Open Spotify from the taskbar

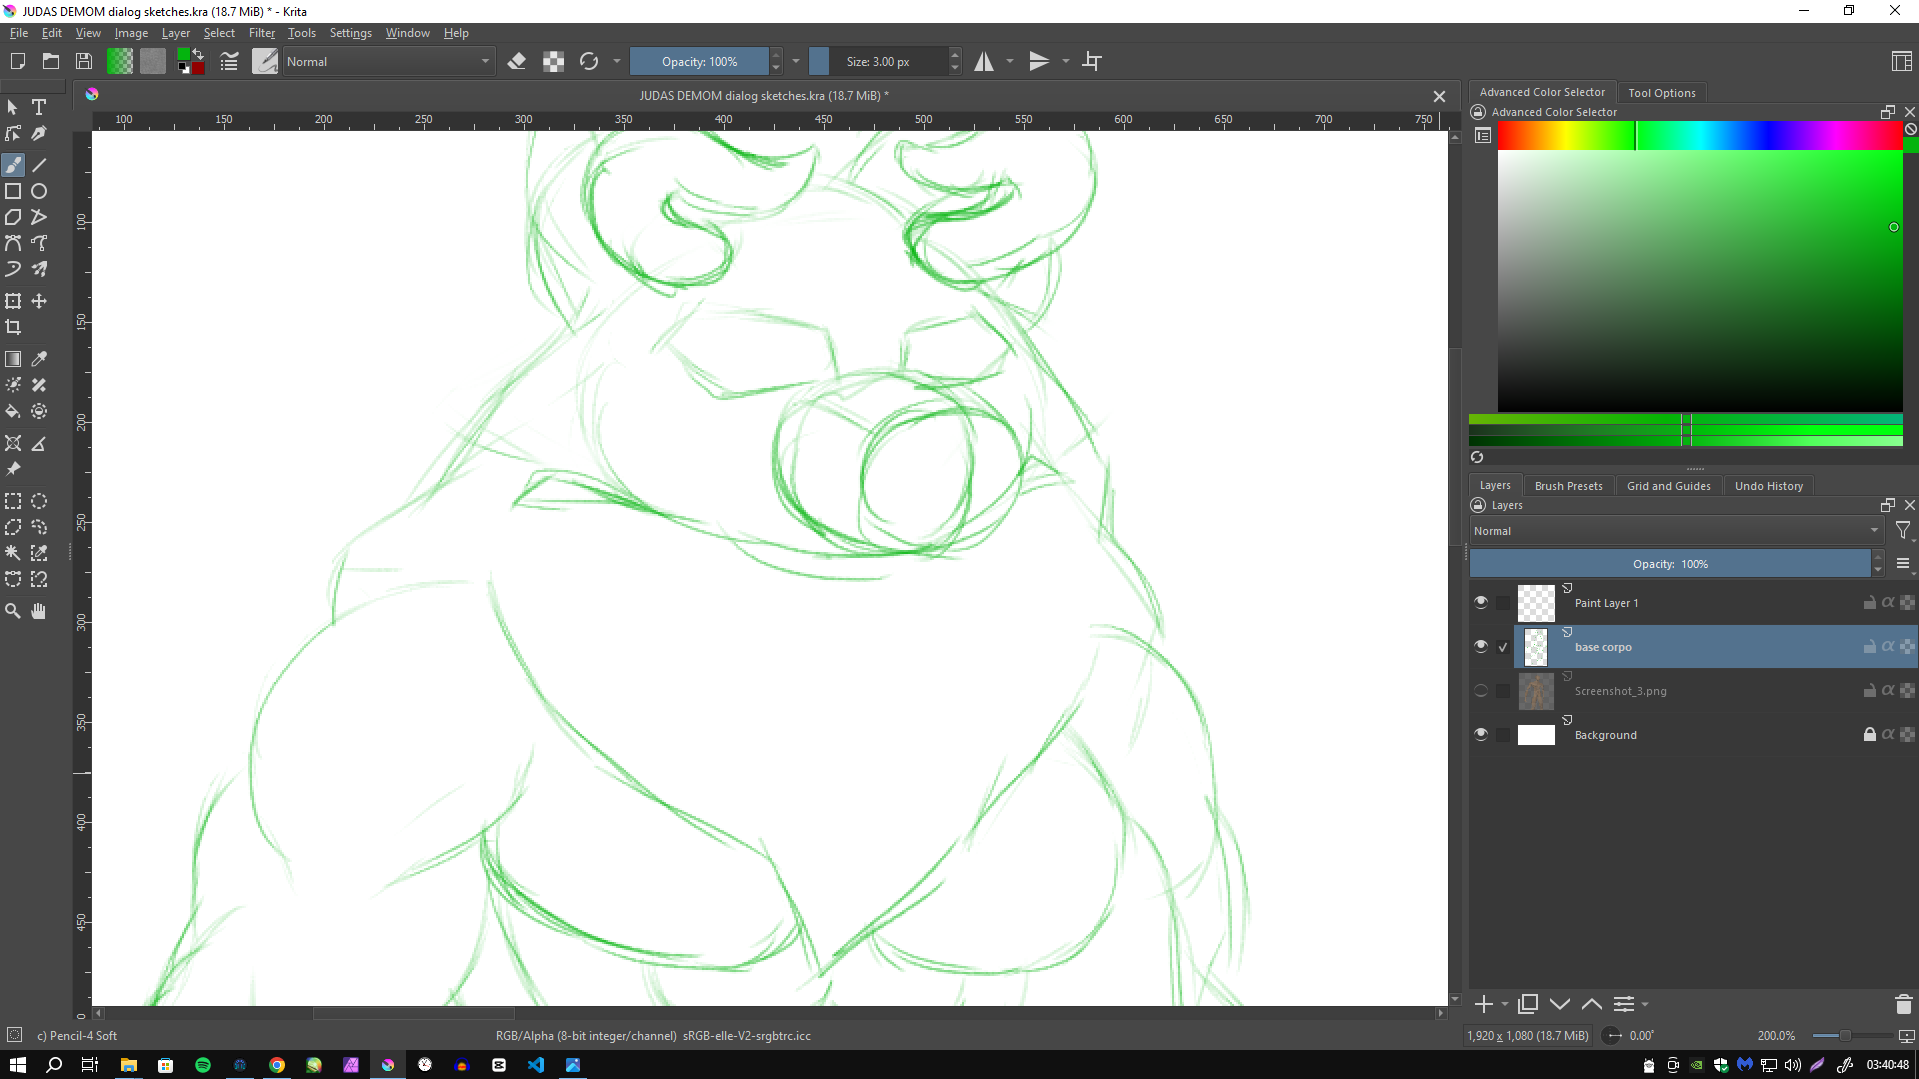pyautogui.click(x=203, y=1065)
